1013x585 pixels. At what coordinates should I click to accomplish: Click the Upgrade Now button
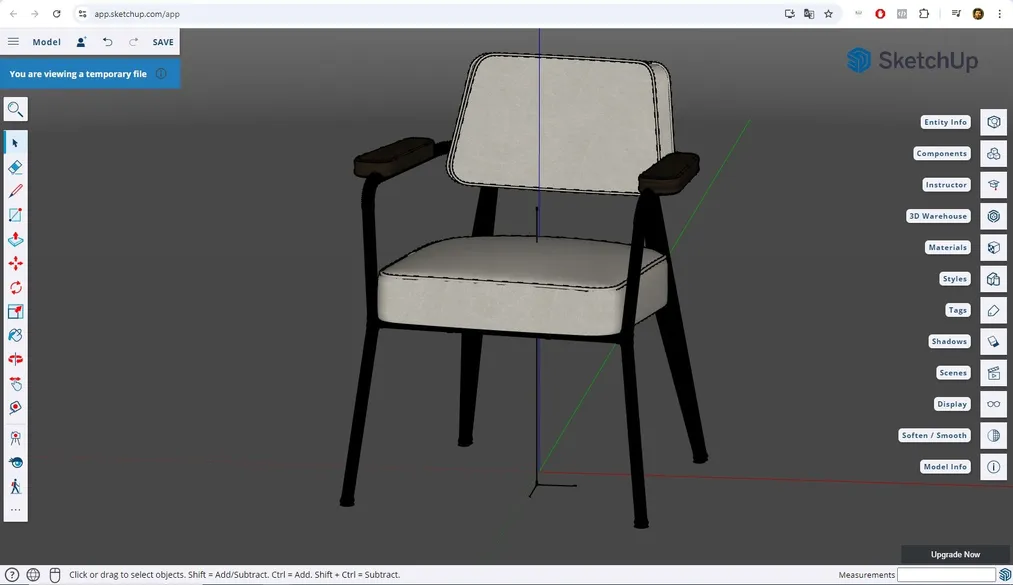pyautogui.click(x=954, y=554)
